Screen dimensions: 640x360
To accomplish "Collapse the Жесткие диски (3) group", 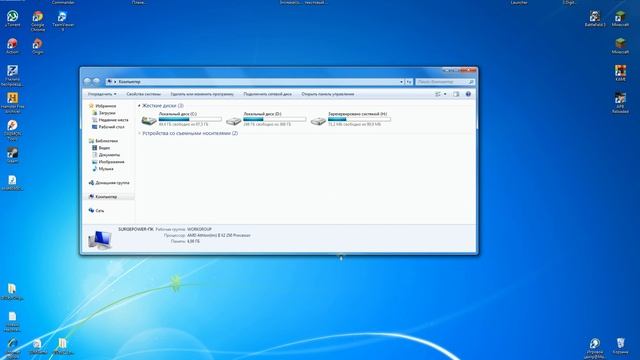I will [139, 106].
